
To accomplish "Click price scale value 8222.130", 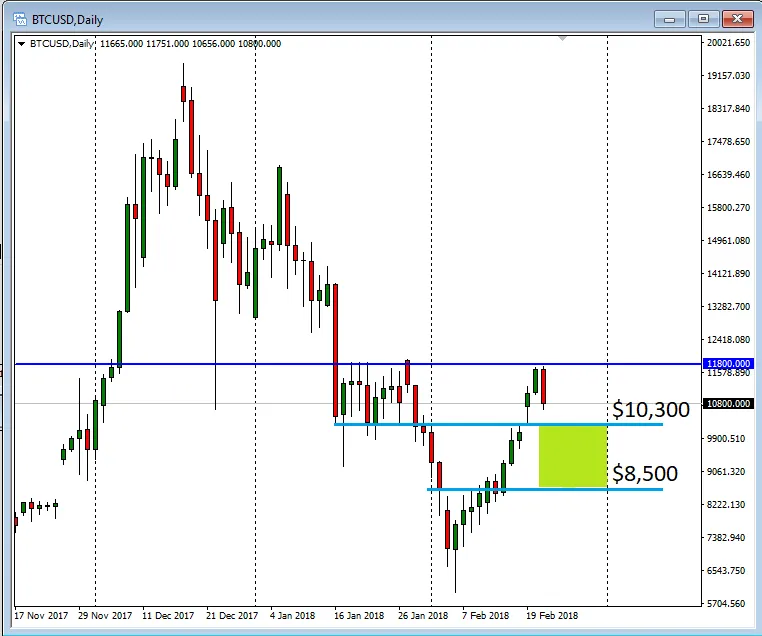I will (x=726, y=505).
